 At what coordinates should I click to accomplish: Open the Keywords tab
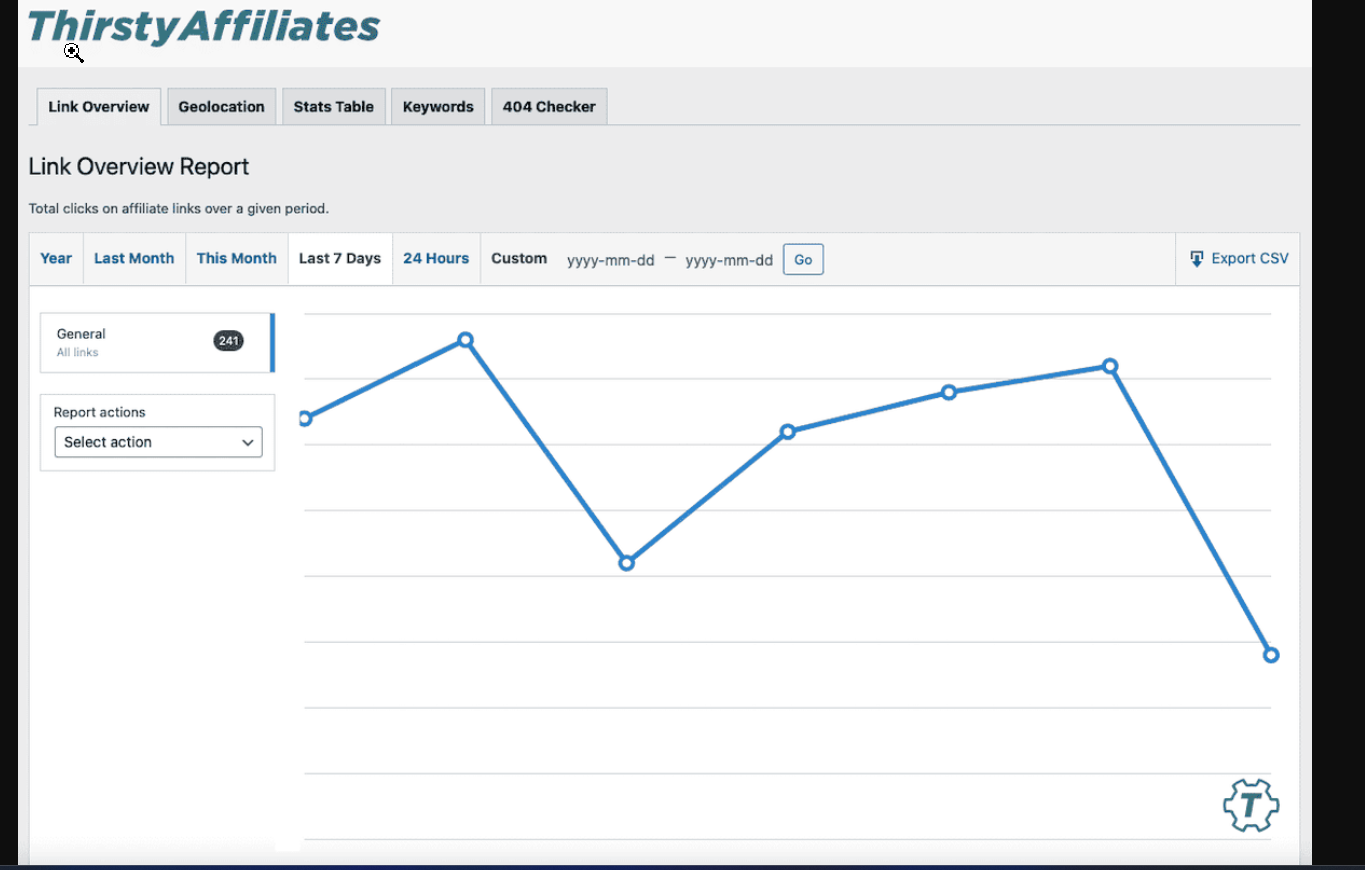437,106
